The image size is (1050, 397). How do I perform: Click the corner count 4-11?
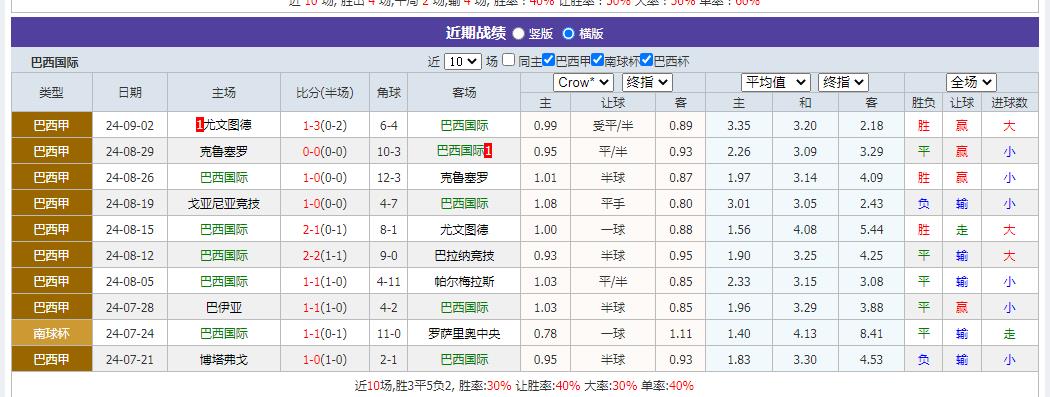(x=388, y=282)
